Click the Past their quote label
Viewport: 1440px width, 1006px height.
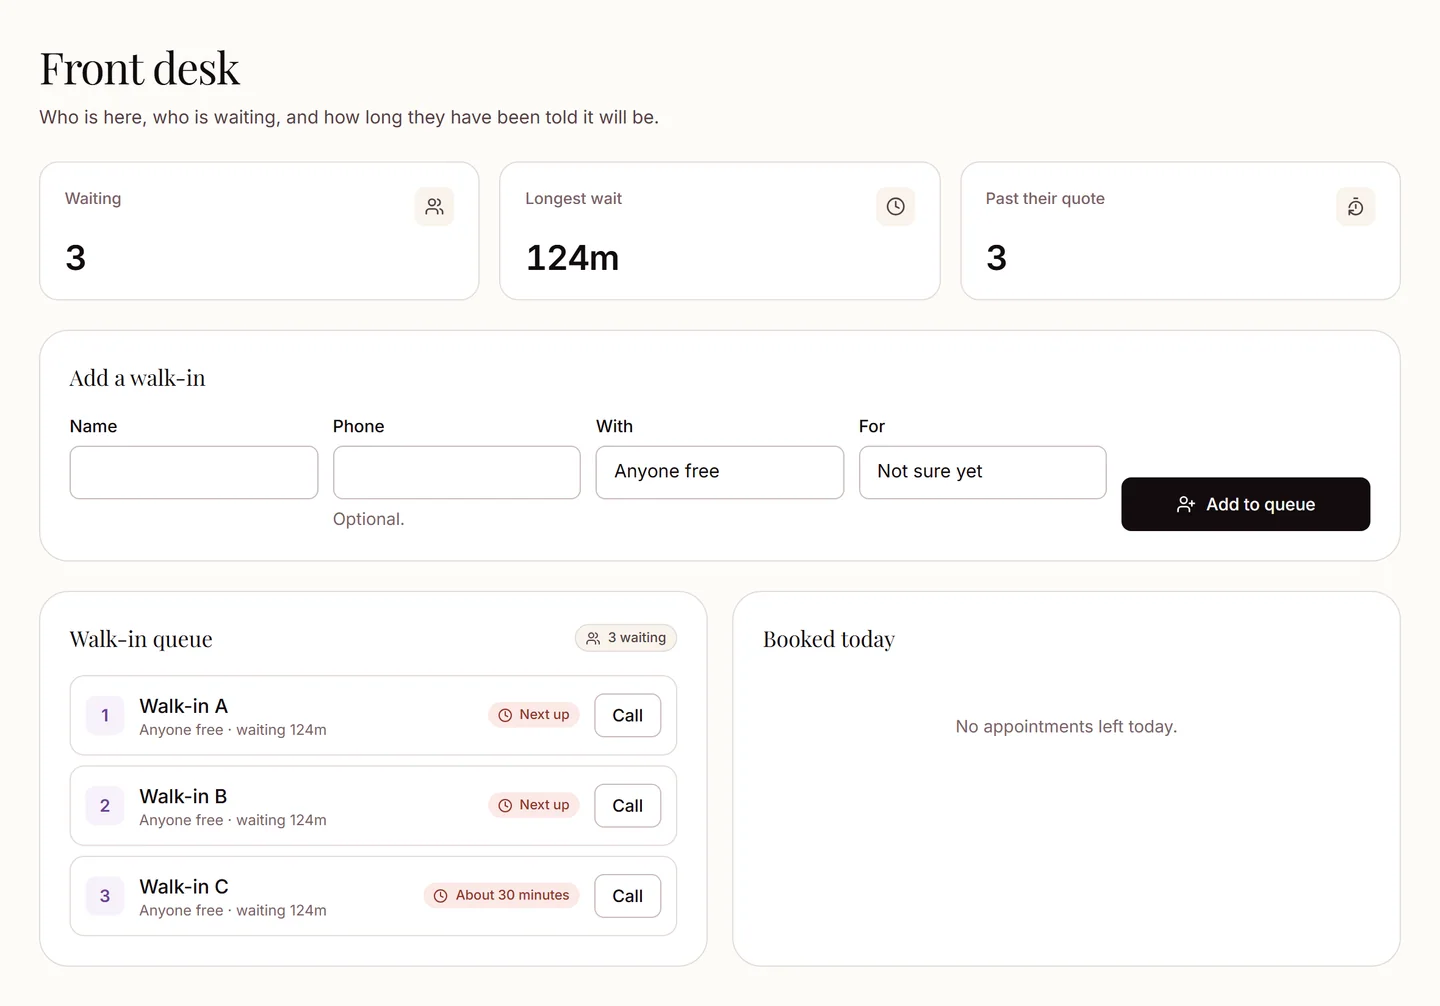(x=1045, y=198)
